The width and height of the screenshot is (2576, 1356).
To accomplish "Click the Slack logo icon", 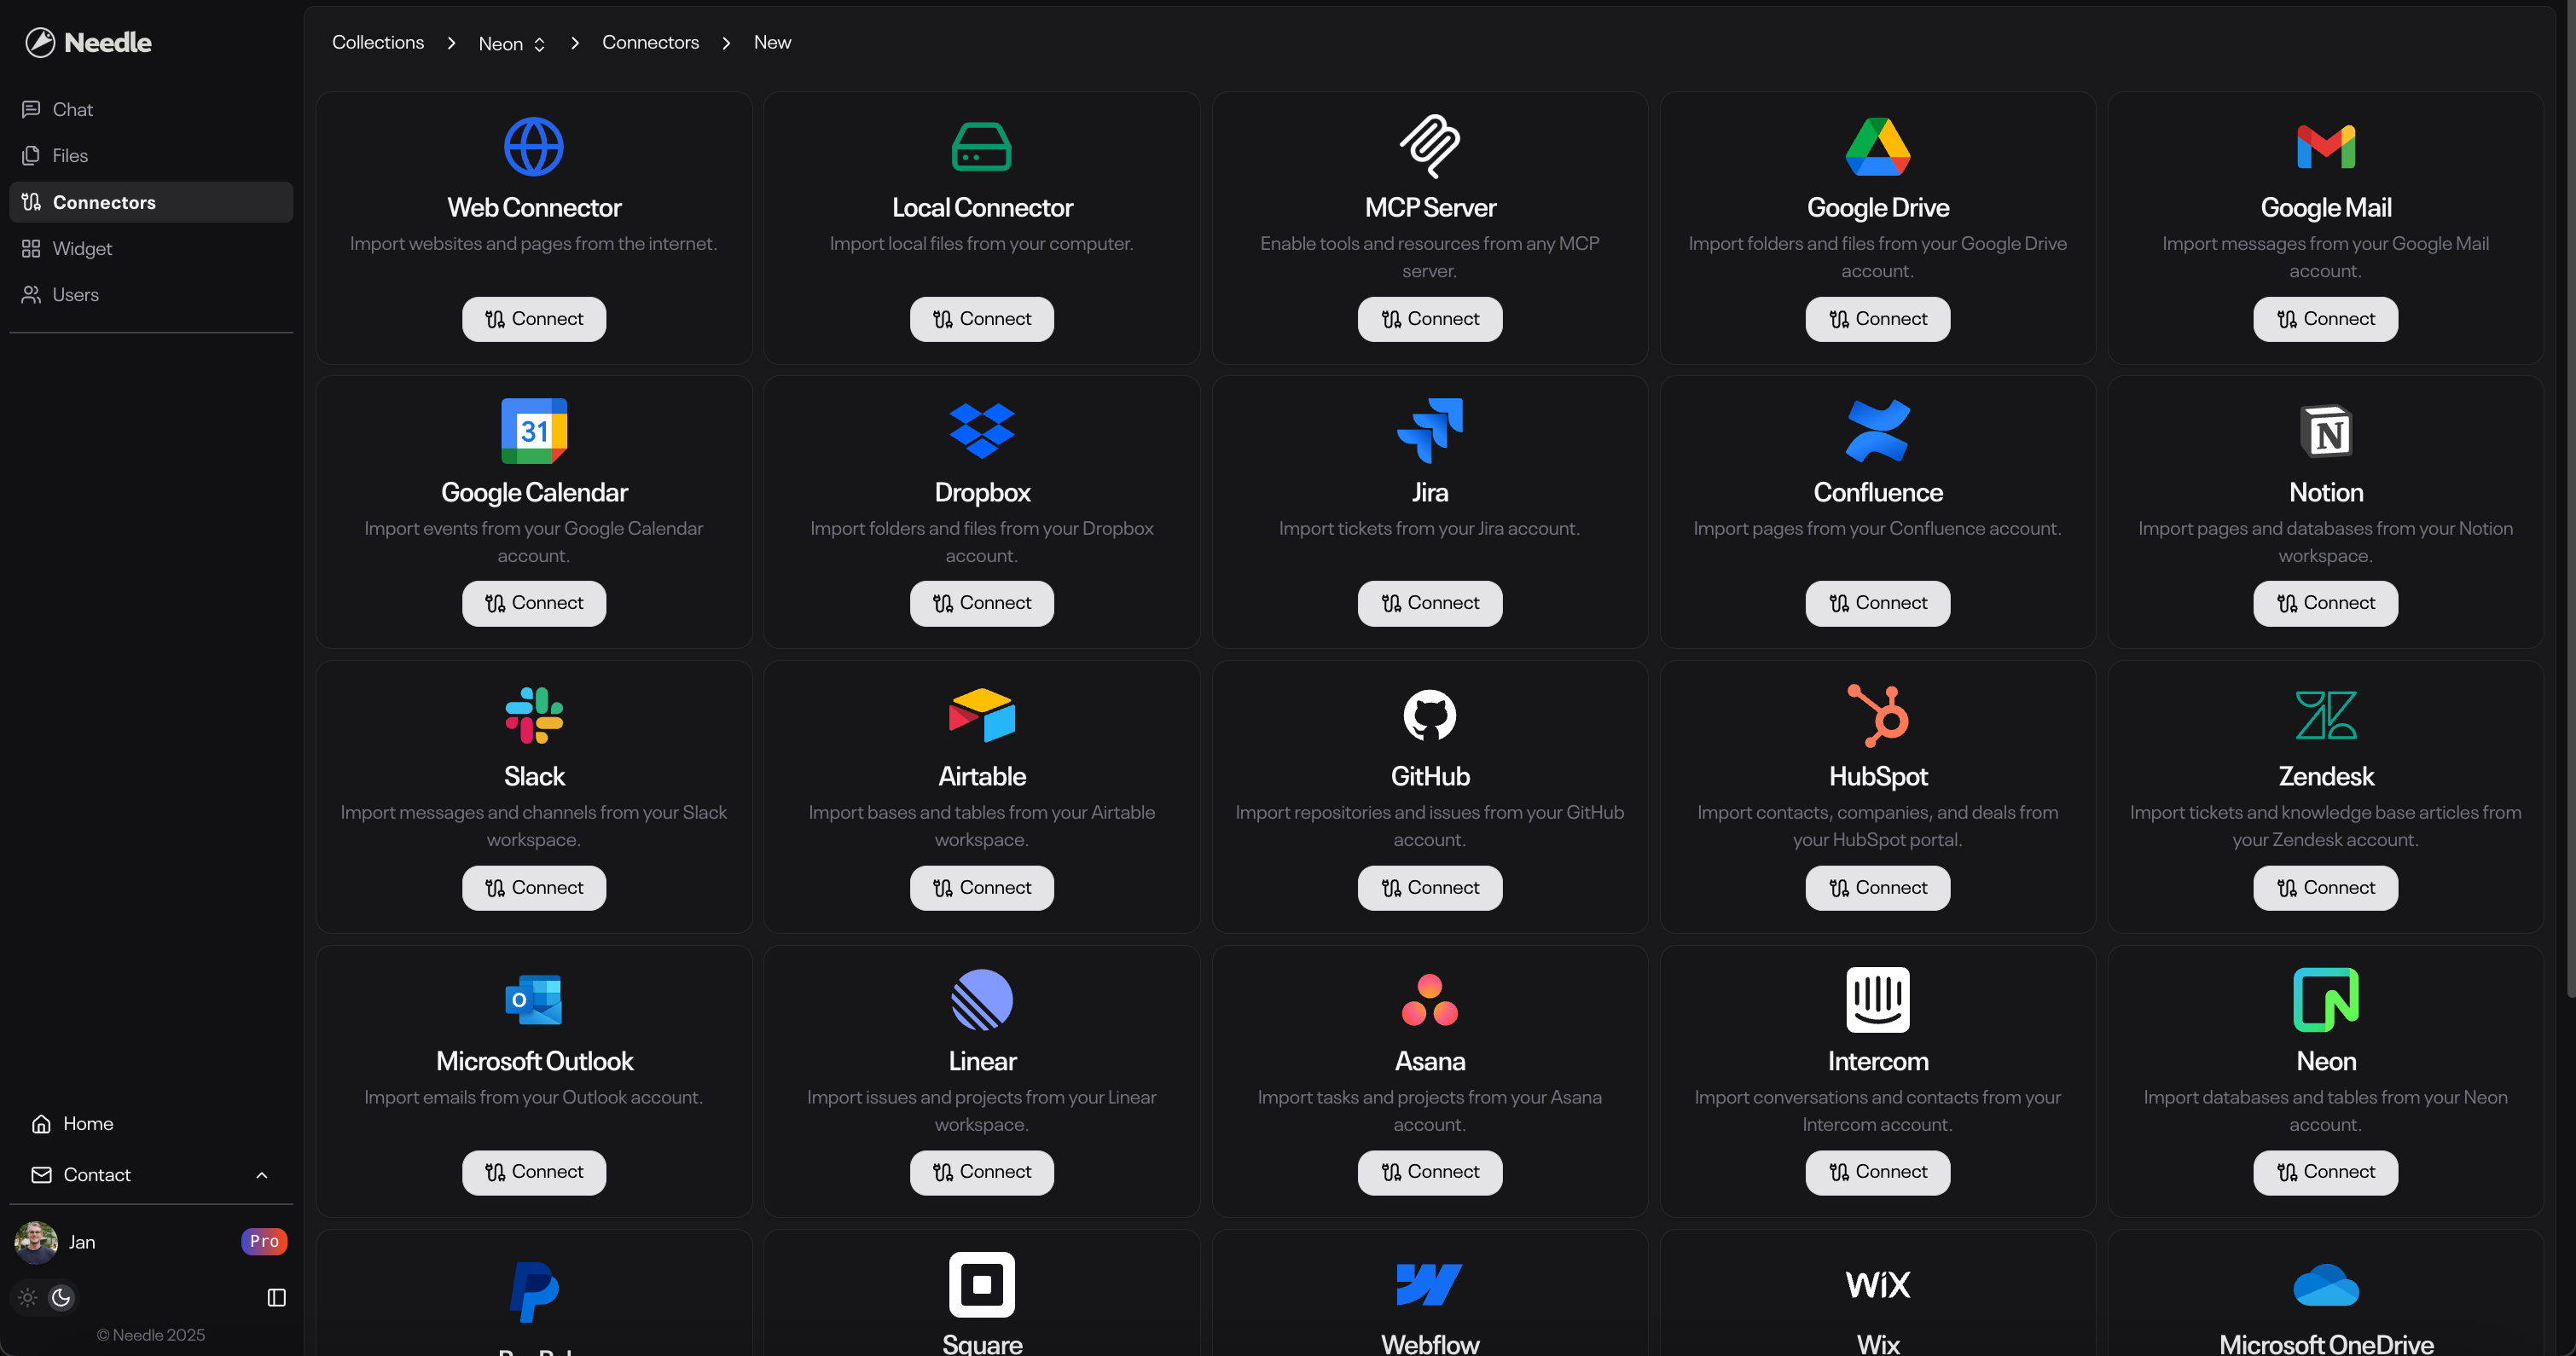I will click(x=534, y=715).
